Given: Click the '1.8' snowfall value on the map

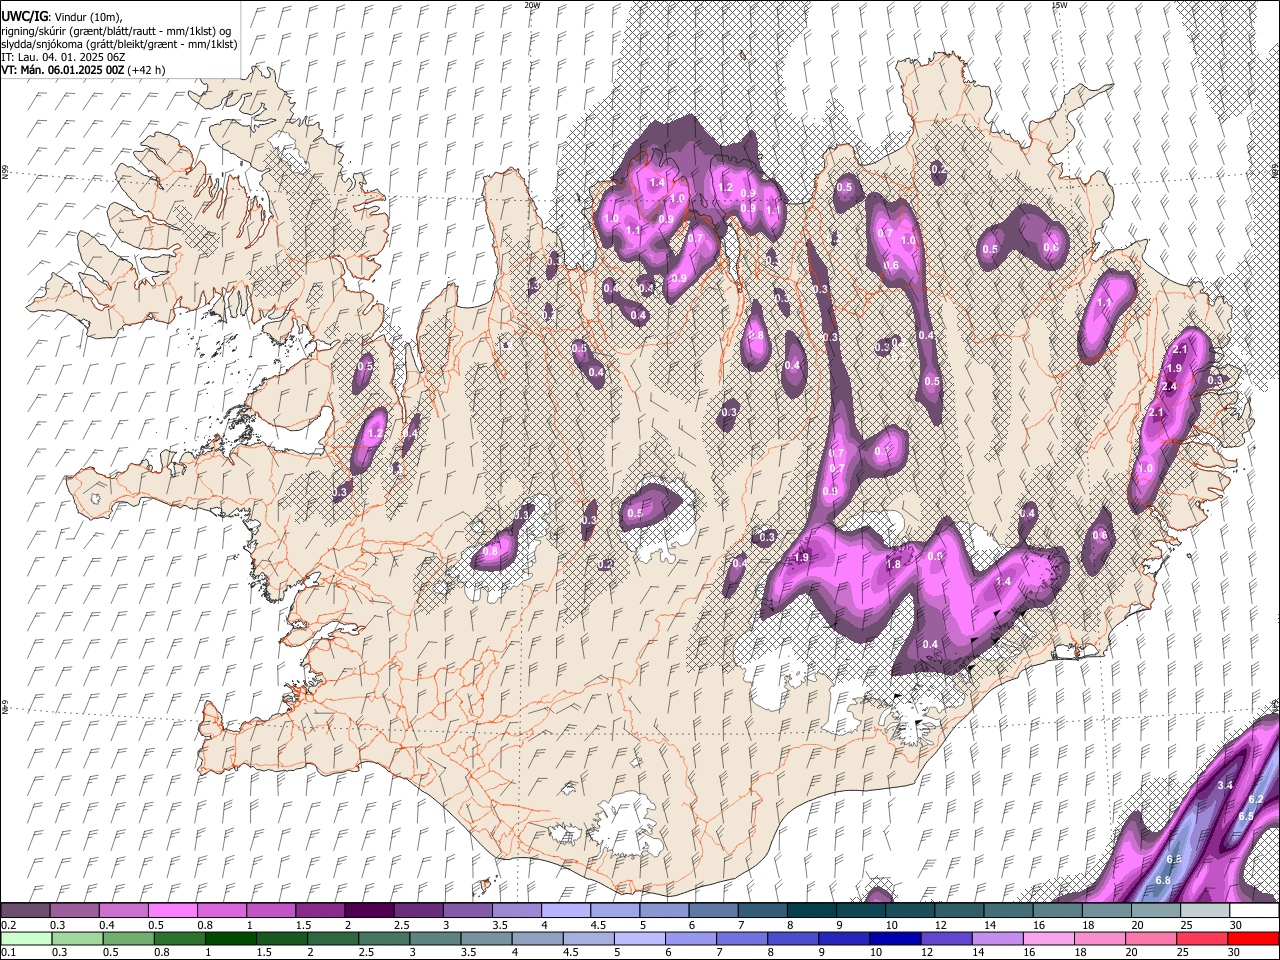Looking at the screenshot, I should (894, 564).
